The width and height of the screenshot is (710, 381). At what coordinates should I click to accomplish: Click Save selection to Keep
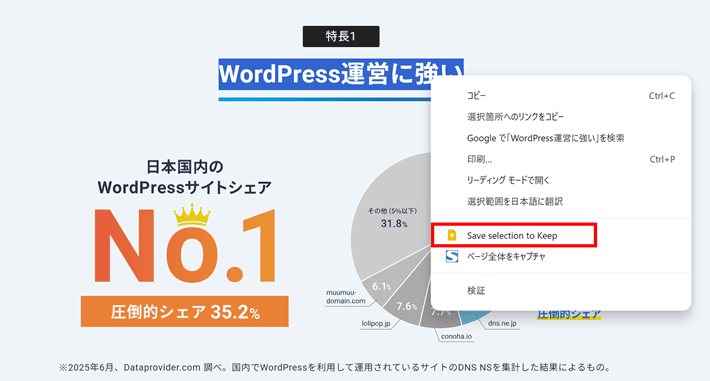(x=561, y=235)
